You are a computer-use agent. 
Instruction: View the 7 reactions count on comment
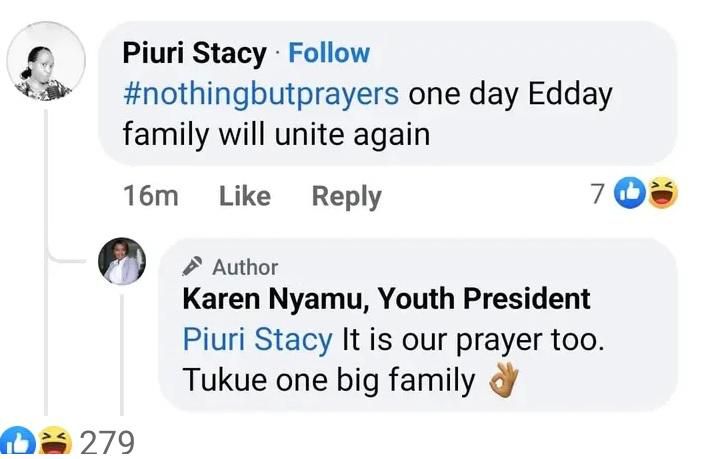click(x=597, y=194)
